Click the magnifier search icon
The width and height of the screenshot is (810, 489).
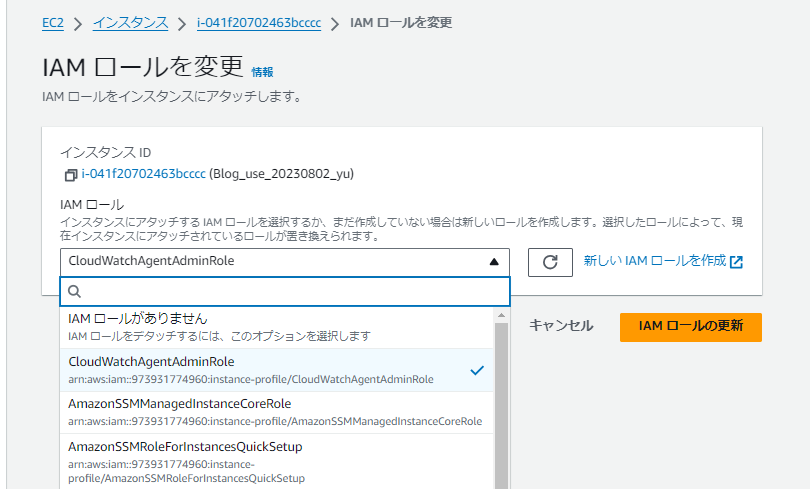[74, 292]
